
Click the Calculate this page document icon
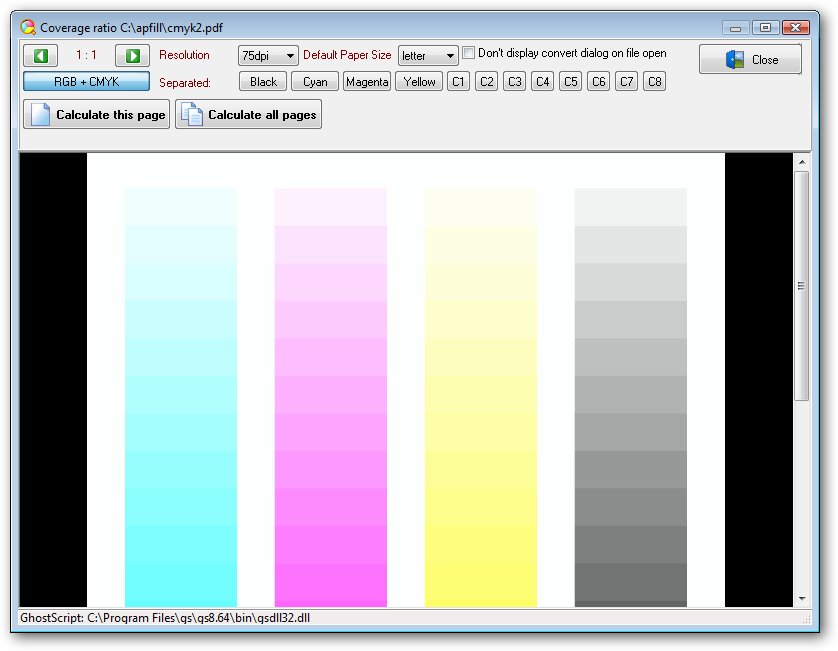point(39,114)
